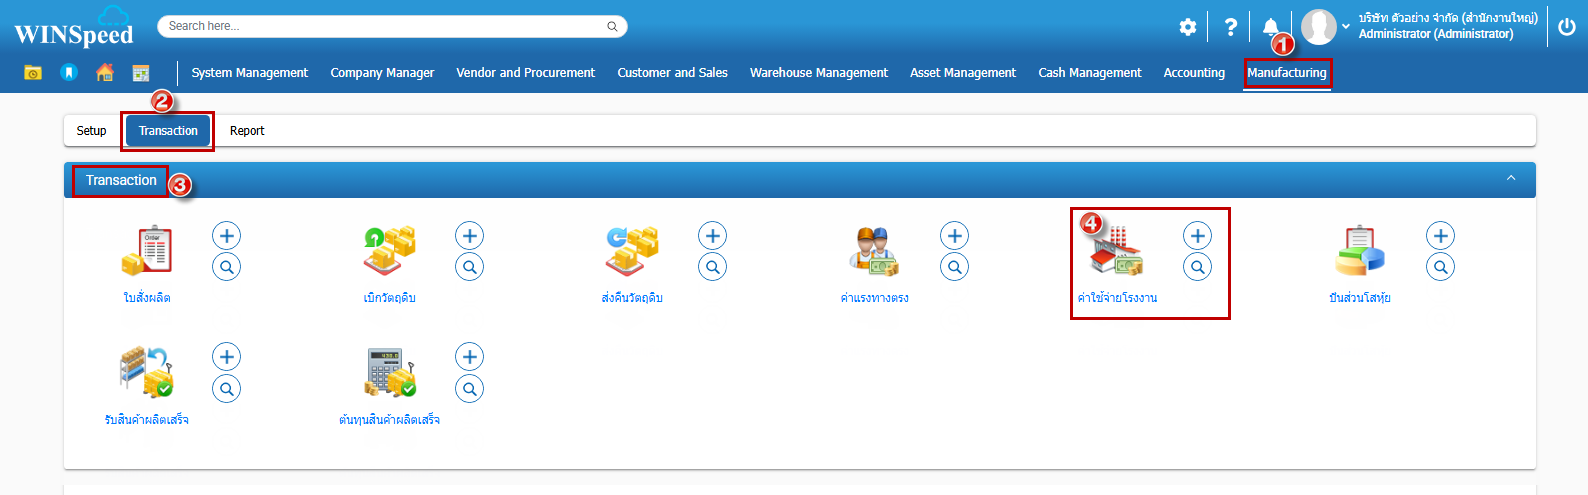The image size is (1588, 495).
Task: Open the รับสินค้าผลิตเสร็จ finished goods receipt icon
Action: (147, 372)
